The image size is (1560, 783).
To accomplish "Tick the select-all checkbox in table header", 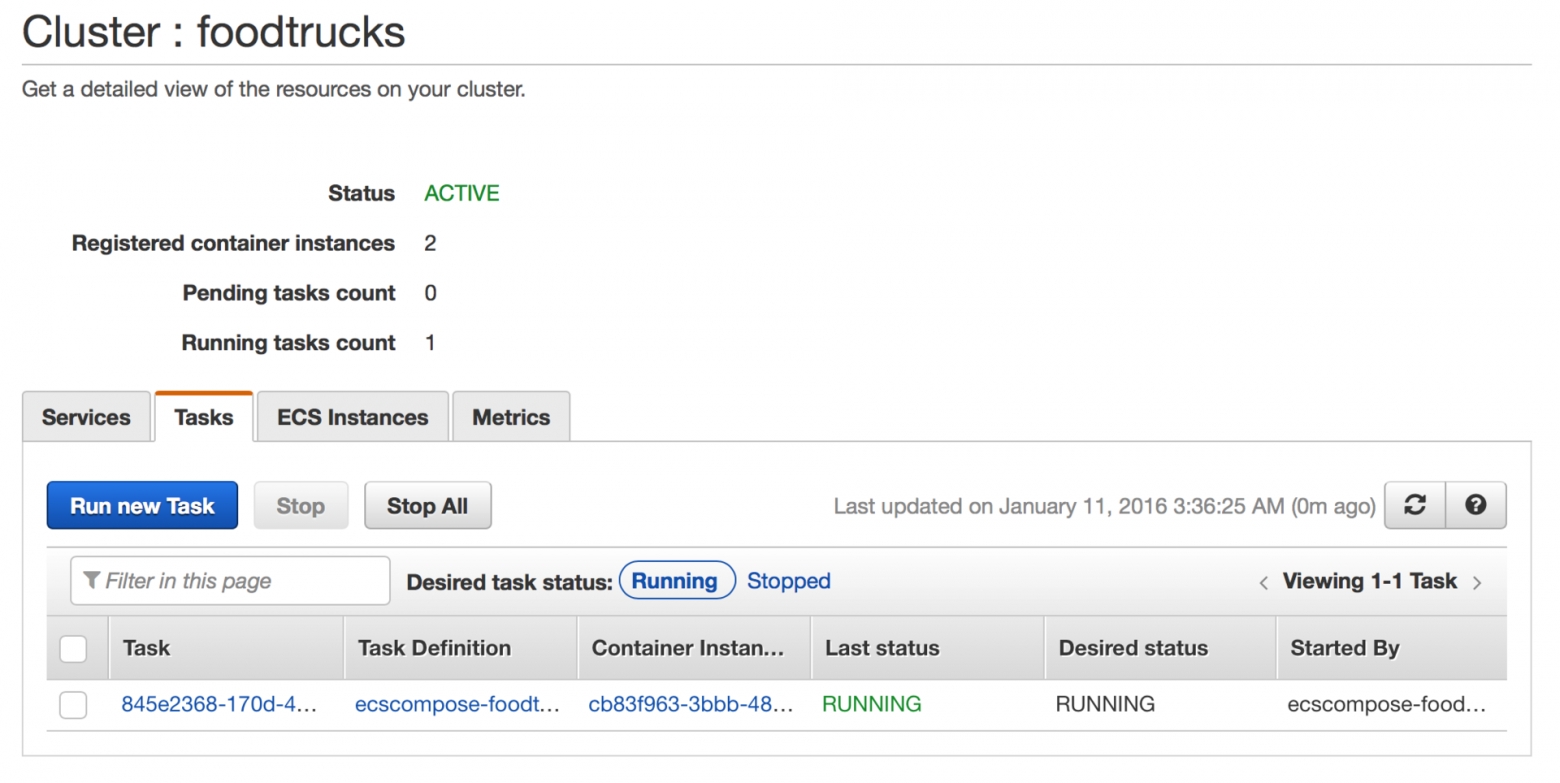I will [x=73, y=649].
